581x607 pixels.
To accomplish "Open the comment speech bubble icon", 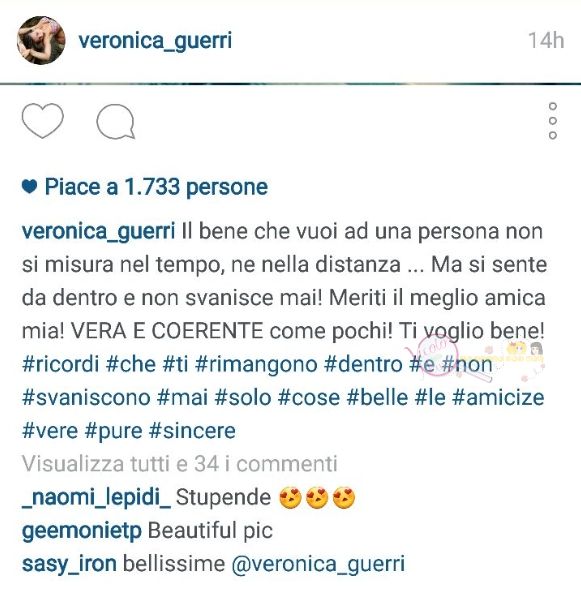I will tap(115, 122).
